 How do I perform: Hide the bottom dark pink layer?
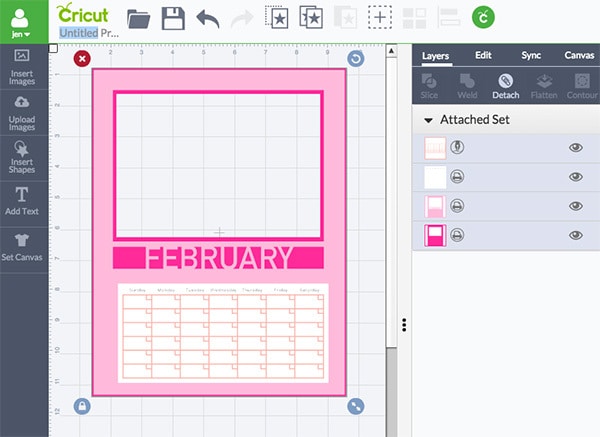[x=575, y=236]
